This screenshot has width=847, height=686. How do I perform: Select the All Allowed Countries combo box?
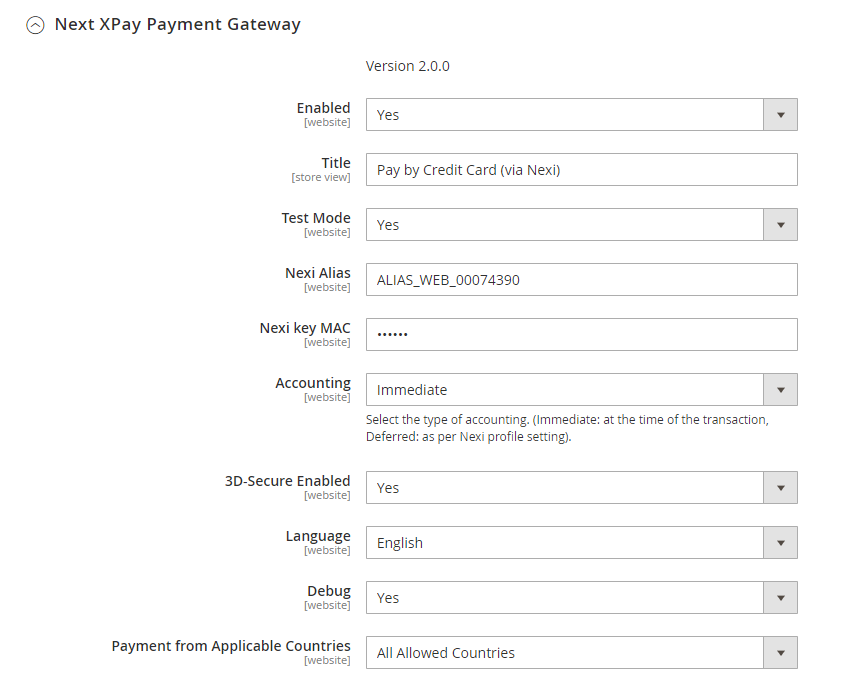click(565, 653)
